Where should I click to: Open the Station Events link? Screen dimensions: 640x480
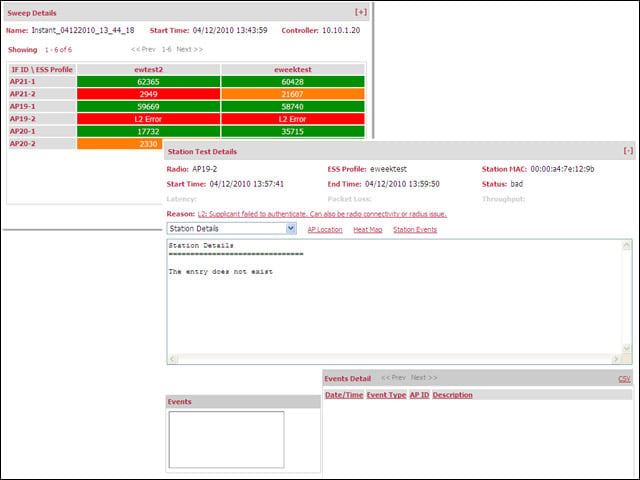[x=415, y=229]
